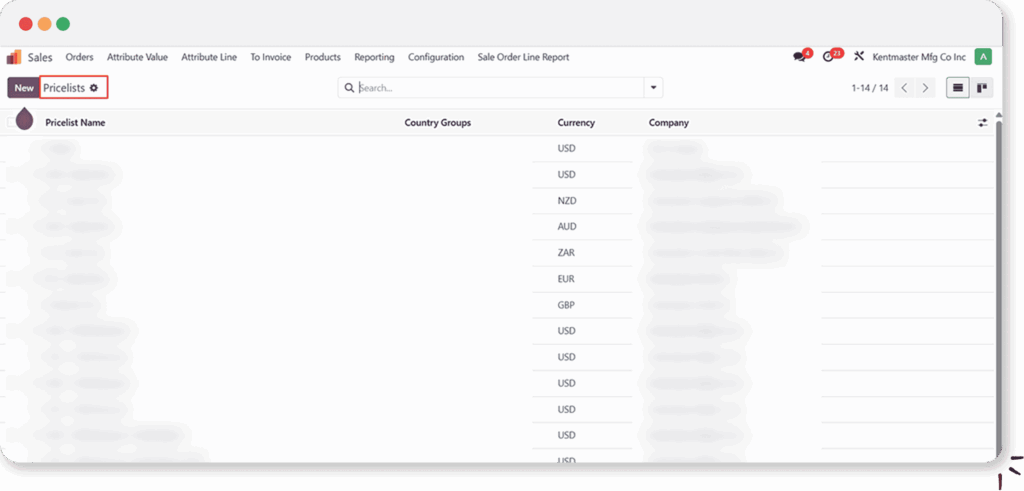Viewport: 1024px width, 491px height.
Task: Open the Orders menu
Action: [x=79, y=57]
